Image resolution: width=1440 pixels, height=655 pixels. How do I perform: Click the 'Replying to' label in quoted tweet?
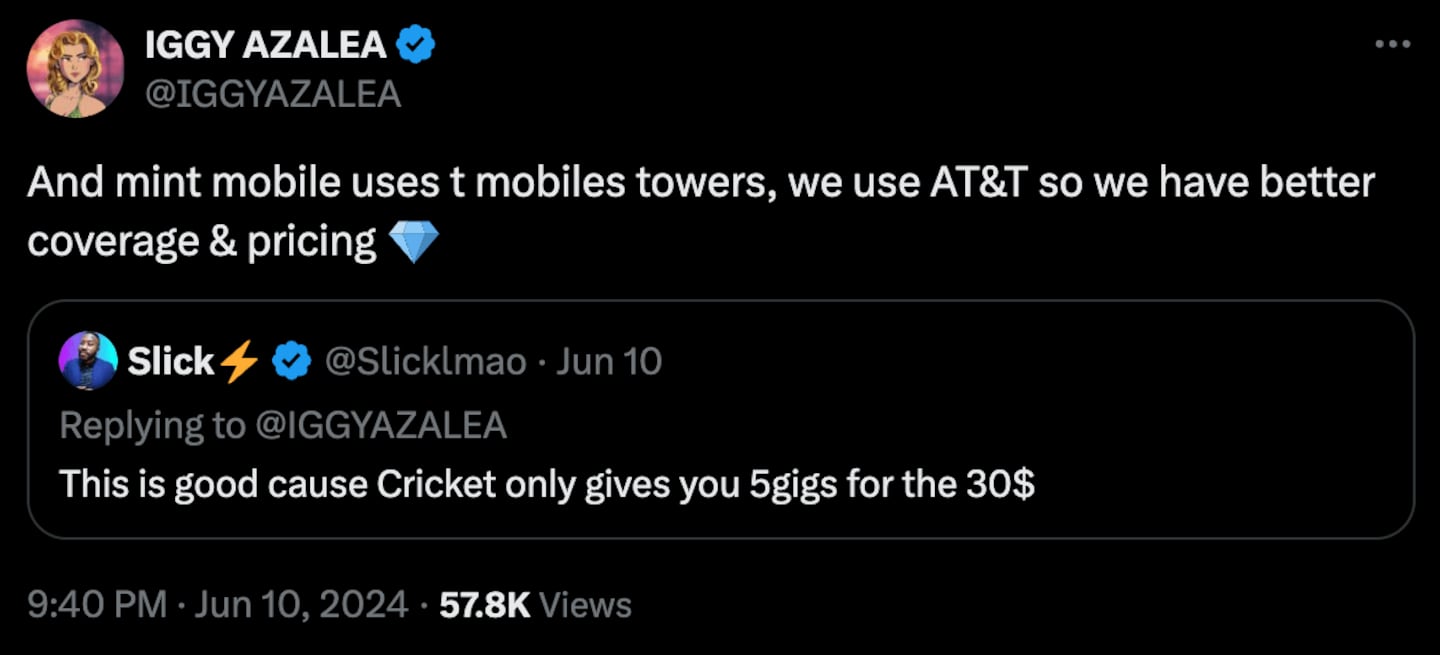(152, 425)
